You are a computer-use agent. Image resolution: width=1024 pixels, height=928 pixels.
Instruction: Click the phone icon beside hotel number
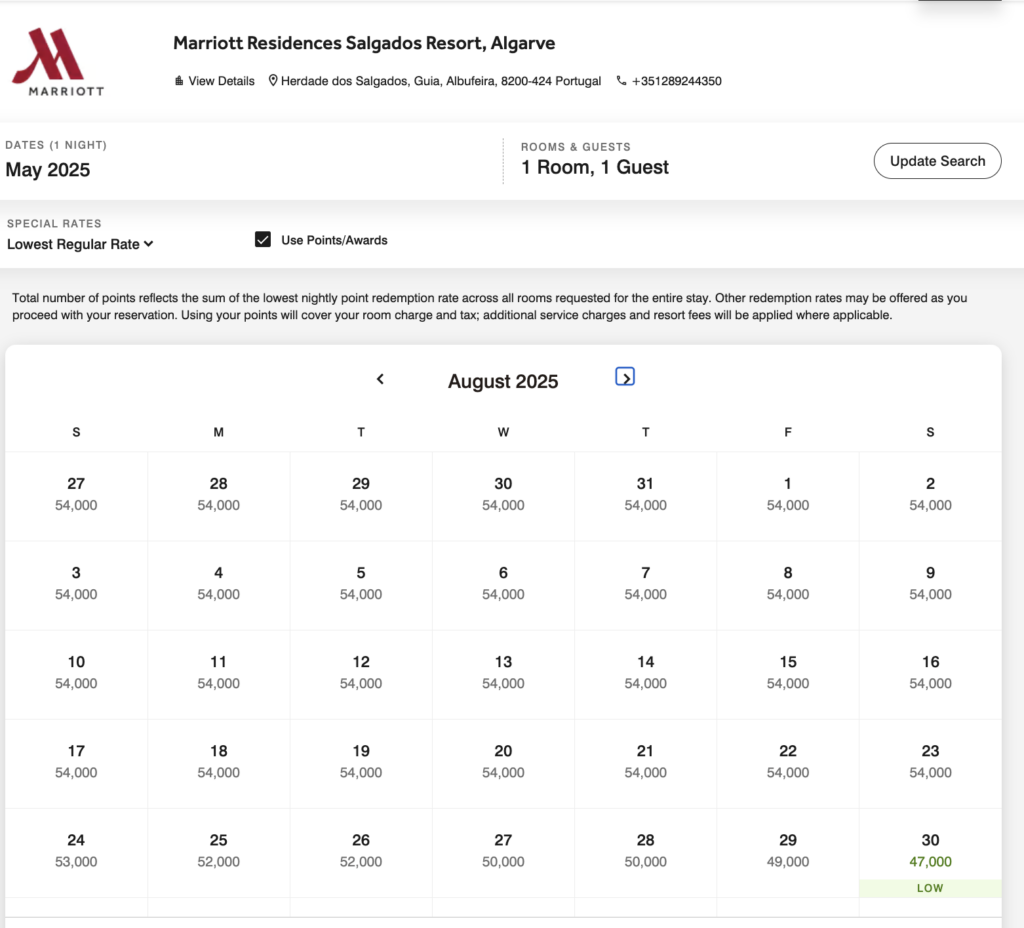(x=621, y=80)
